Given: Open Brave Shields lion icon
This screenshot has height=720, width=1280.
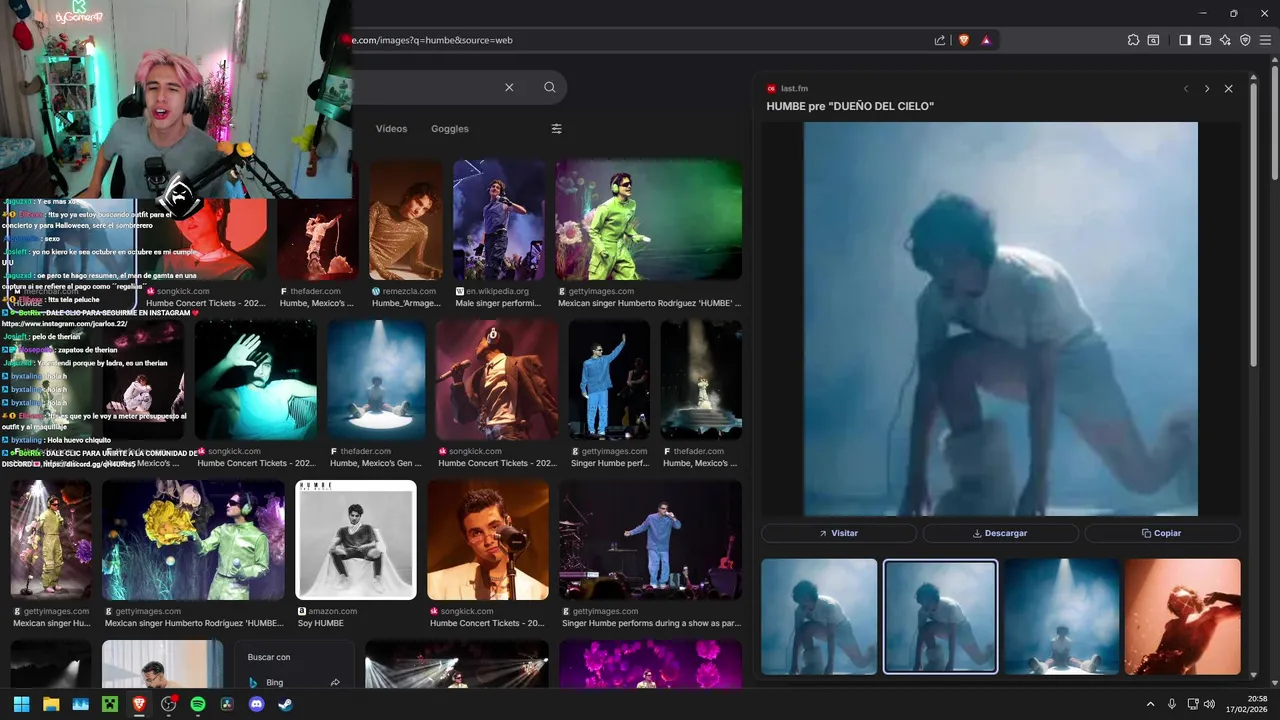Looking at the screenshot, I should (964, 40).
